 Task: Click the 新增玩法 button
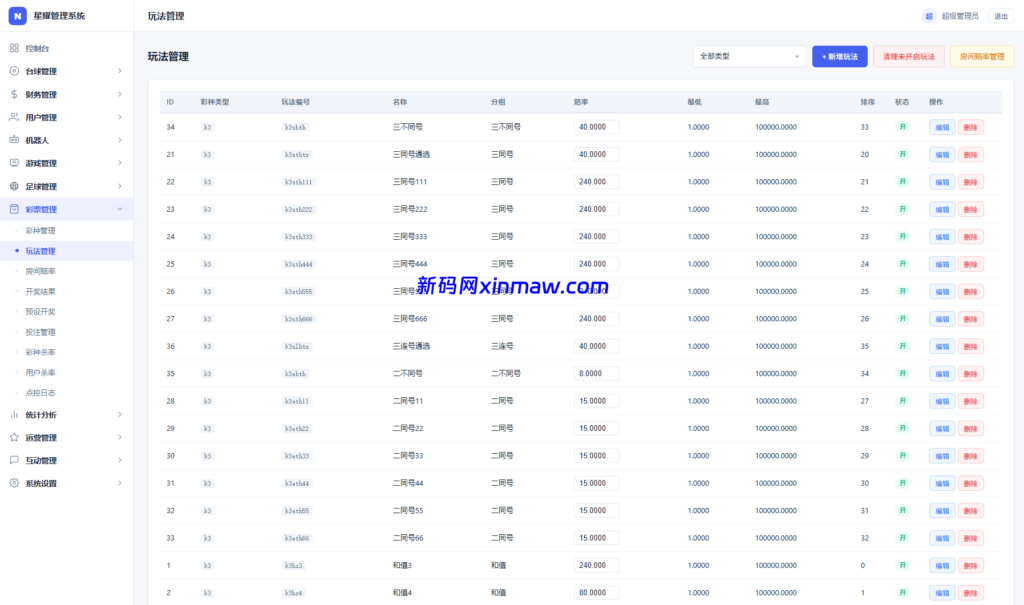840,56
